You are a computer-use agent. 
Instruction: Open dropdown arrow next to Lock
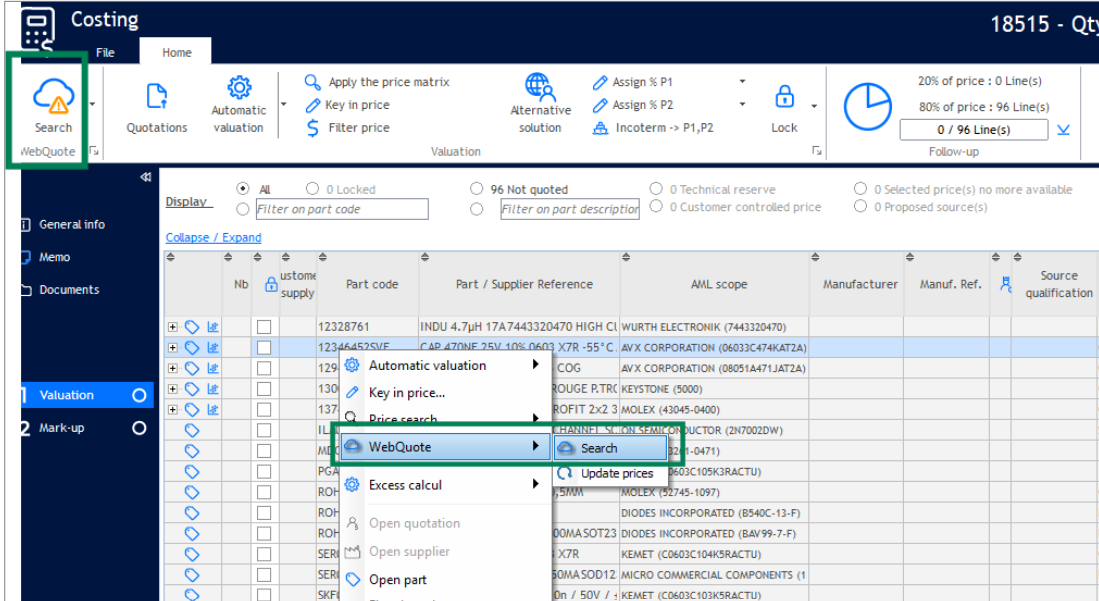[x=814, y=105]
